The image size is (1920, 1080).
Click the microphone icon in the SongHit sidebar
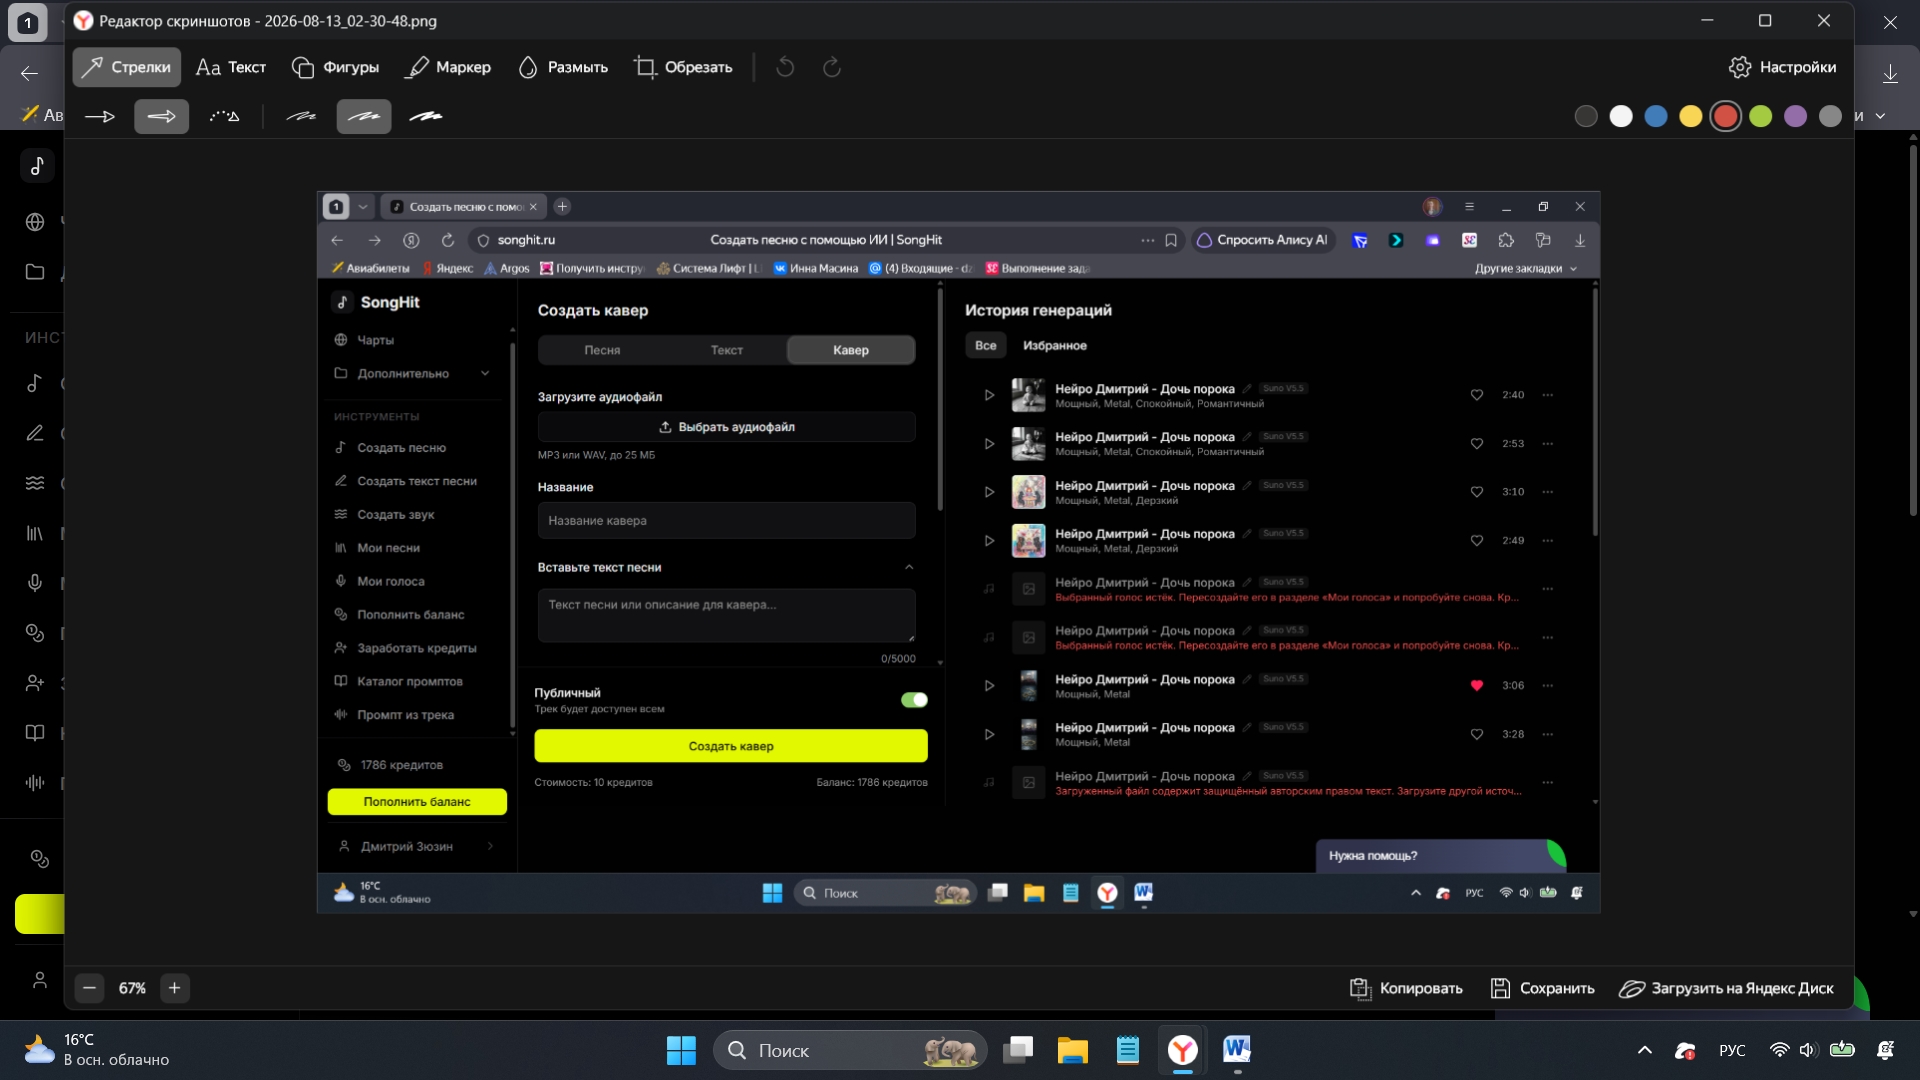pos(35,583)
